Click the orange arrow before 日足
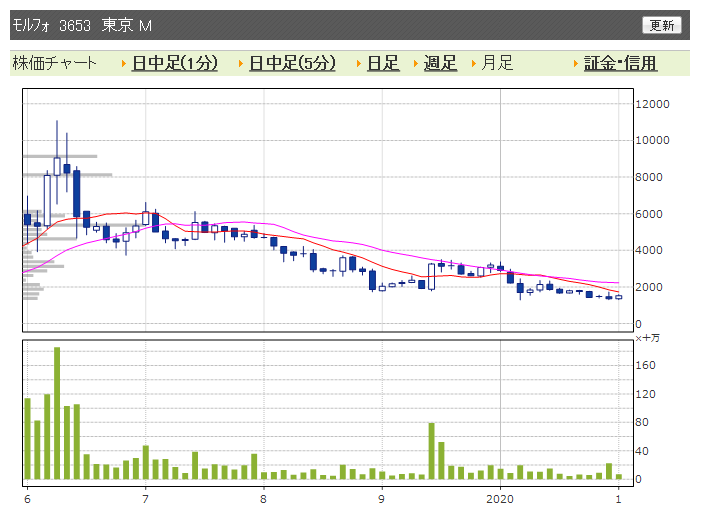Viewport: 702px width, 522px height. tap(359, 64)
